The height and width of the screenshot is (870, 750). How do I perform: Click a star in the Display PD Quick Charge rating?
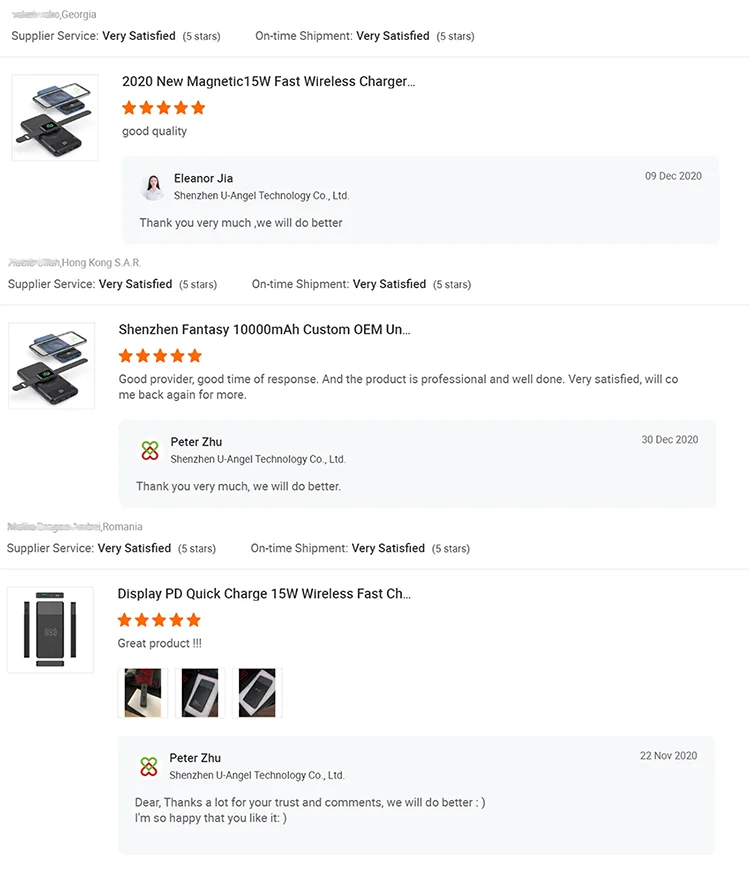pos(158,619)
